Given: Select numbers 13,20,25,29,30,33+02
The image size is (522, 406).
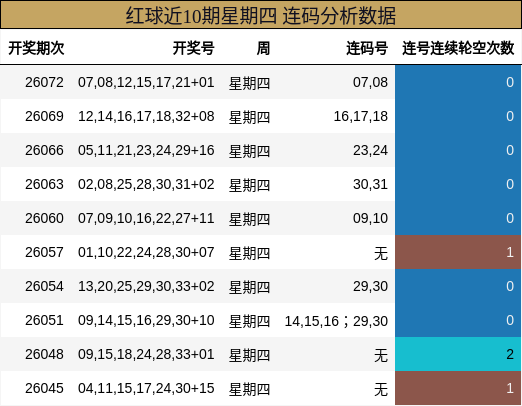Looking at the screenshot, I should (146, 286).
